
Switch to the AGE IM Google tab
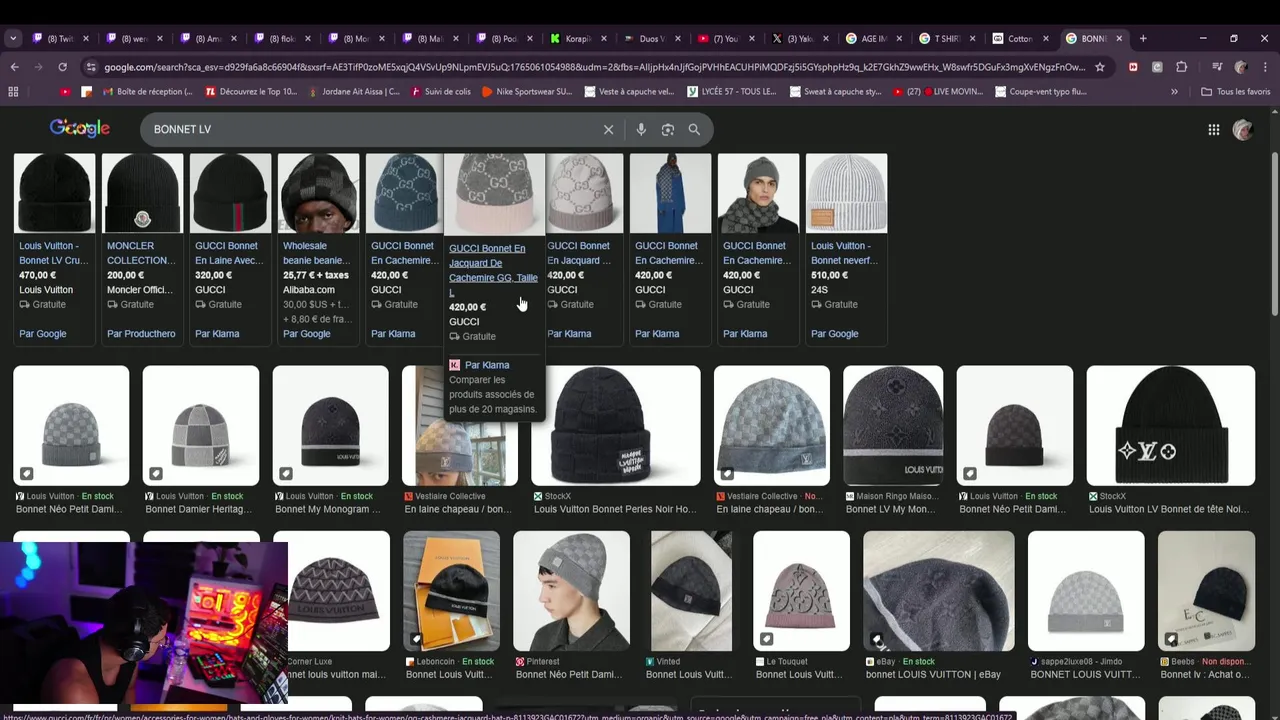pyautogui.click(x=872, y=38)
